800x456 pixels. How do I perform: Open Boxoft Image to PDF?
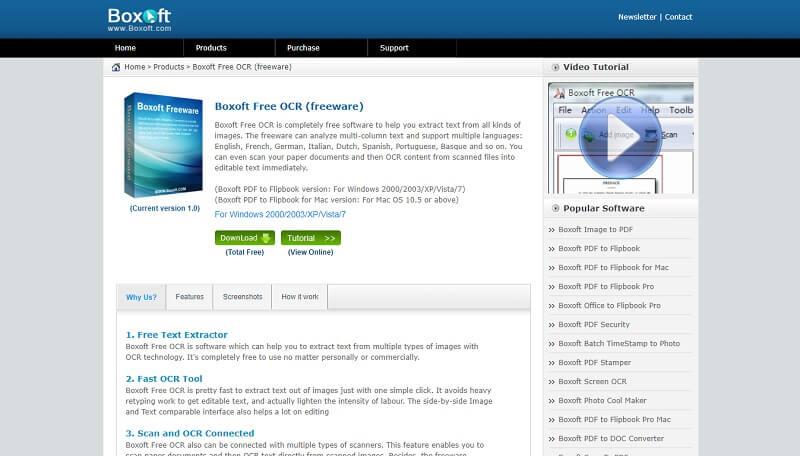[595, 230]
